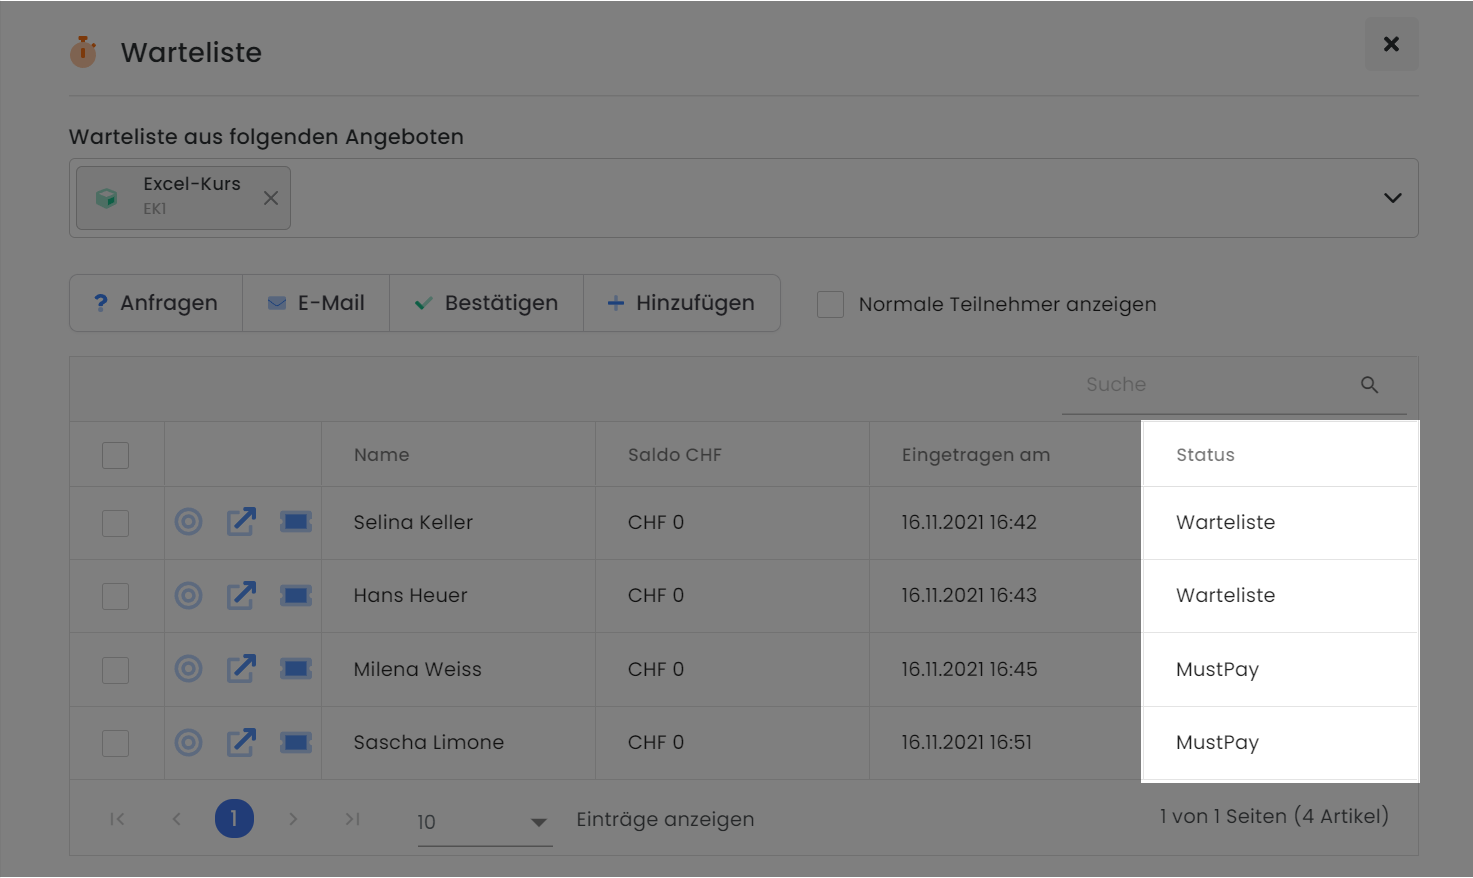This screenshot has width=1473, height=878.
Task: Select the checkbox in Hans Heuer's row
Action: 115,595
